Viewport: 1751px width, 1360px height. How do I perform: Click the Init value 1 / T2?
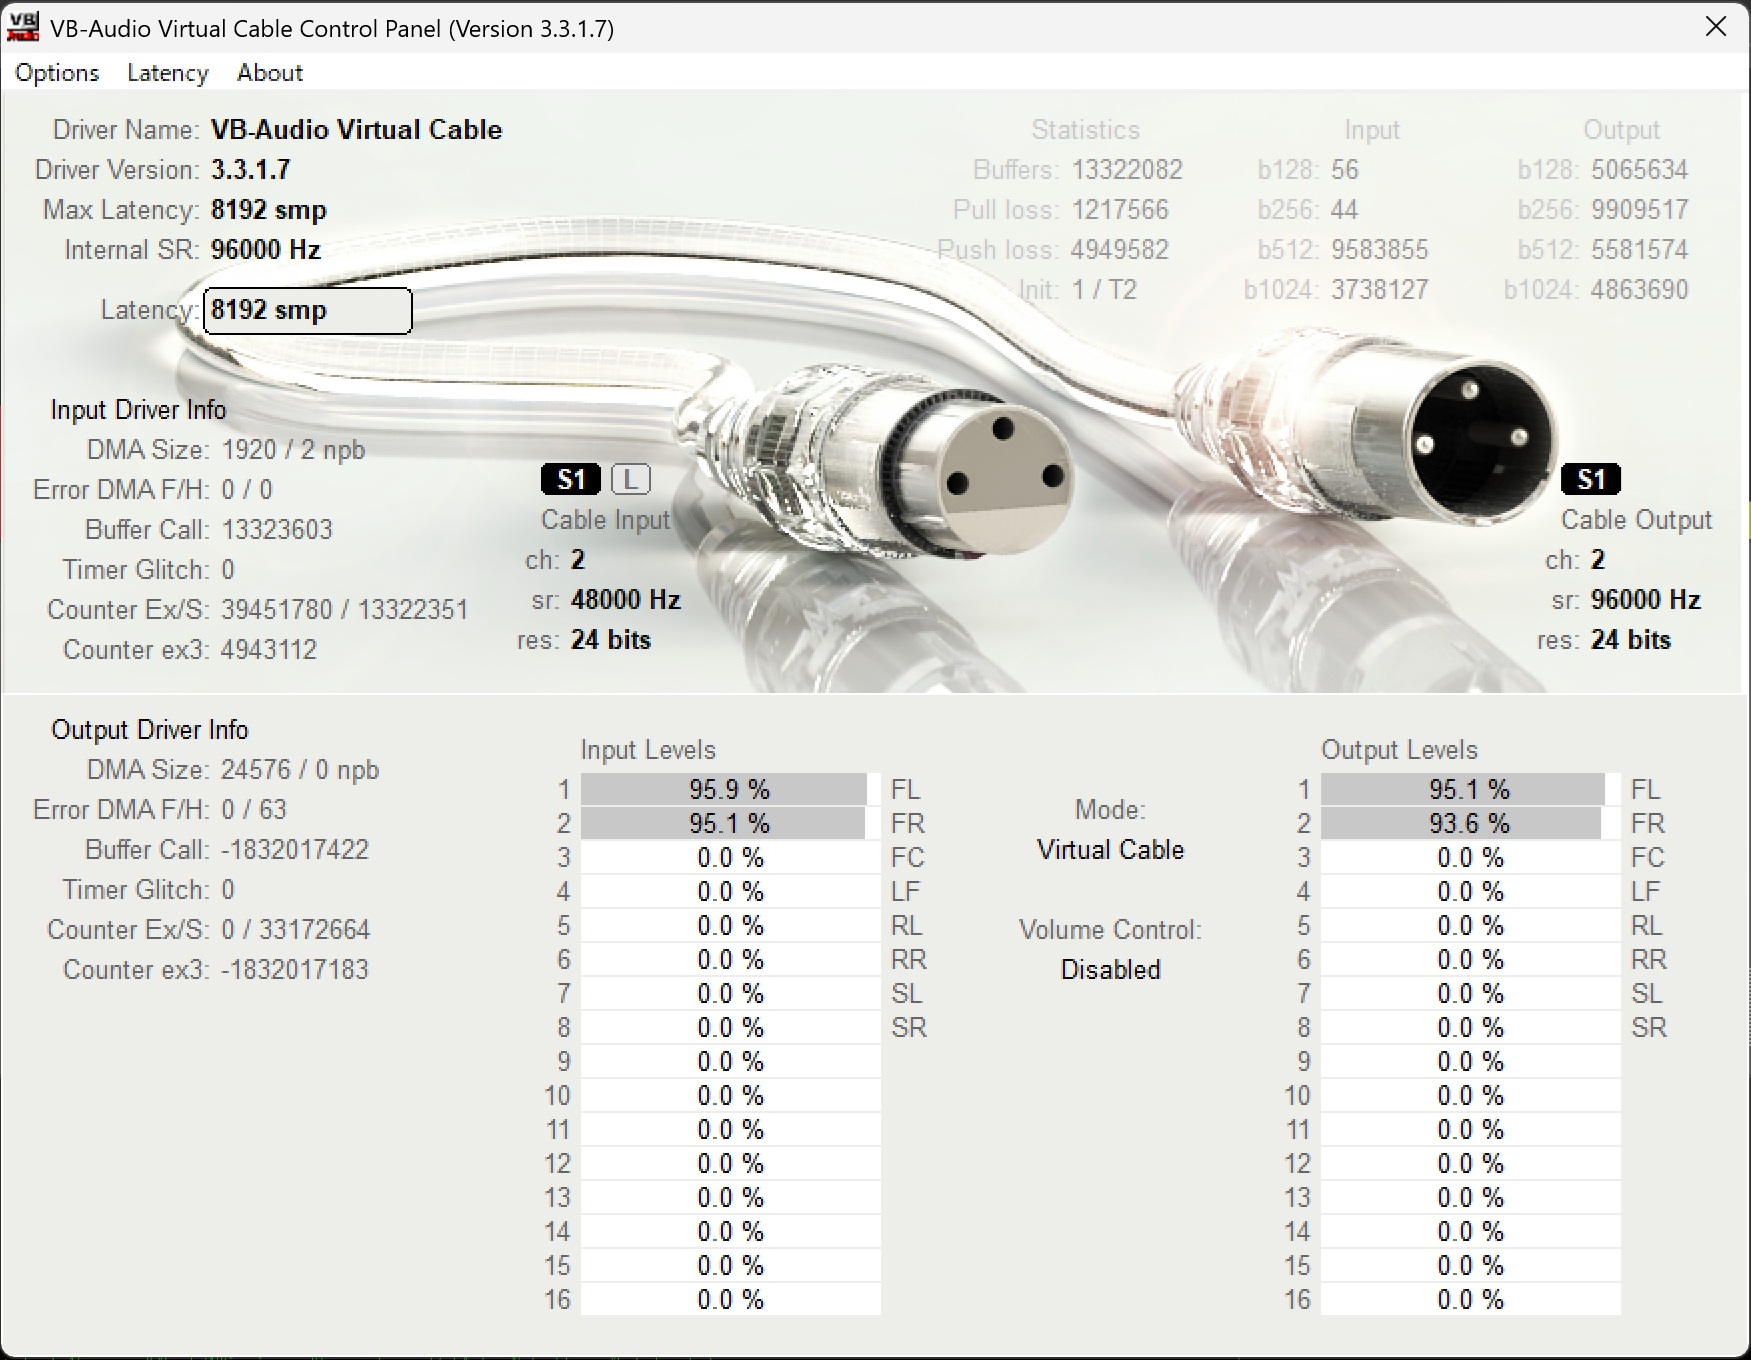1105,290
